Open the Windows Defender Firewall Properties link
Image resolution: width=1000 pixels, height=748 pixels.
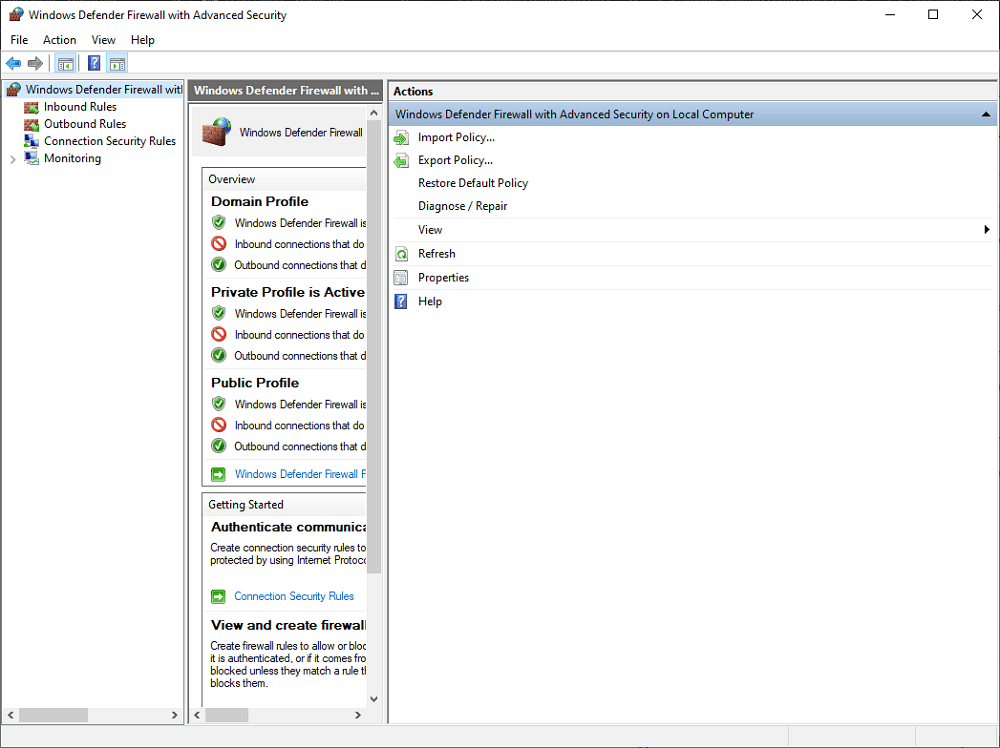coord(300,474)
